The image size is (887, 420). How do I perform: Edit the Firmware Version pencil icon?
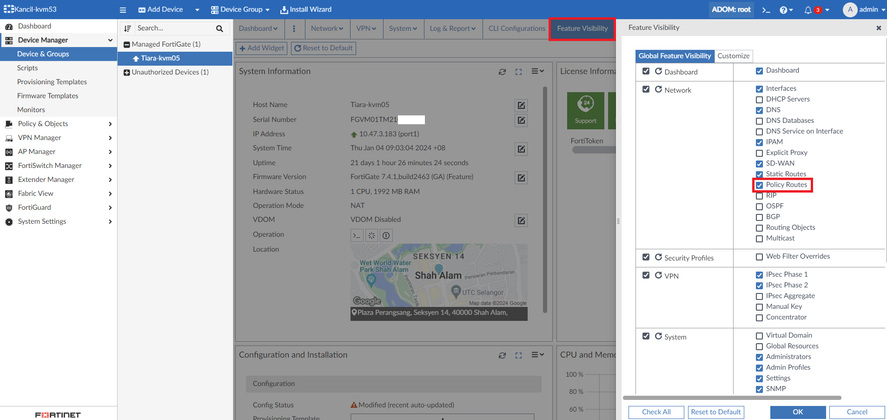coord(521,177)
